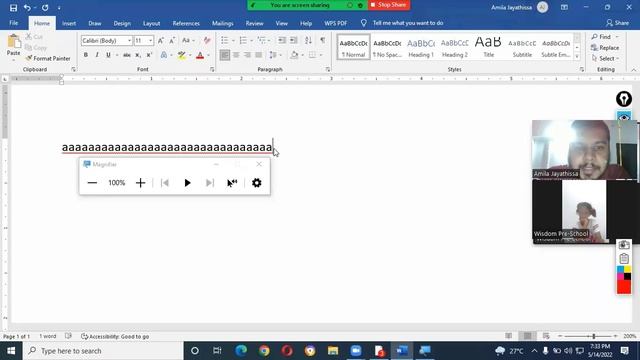Switch to the Review tab
Viewport: 640px width, 360px height.
tap(254, 23)
